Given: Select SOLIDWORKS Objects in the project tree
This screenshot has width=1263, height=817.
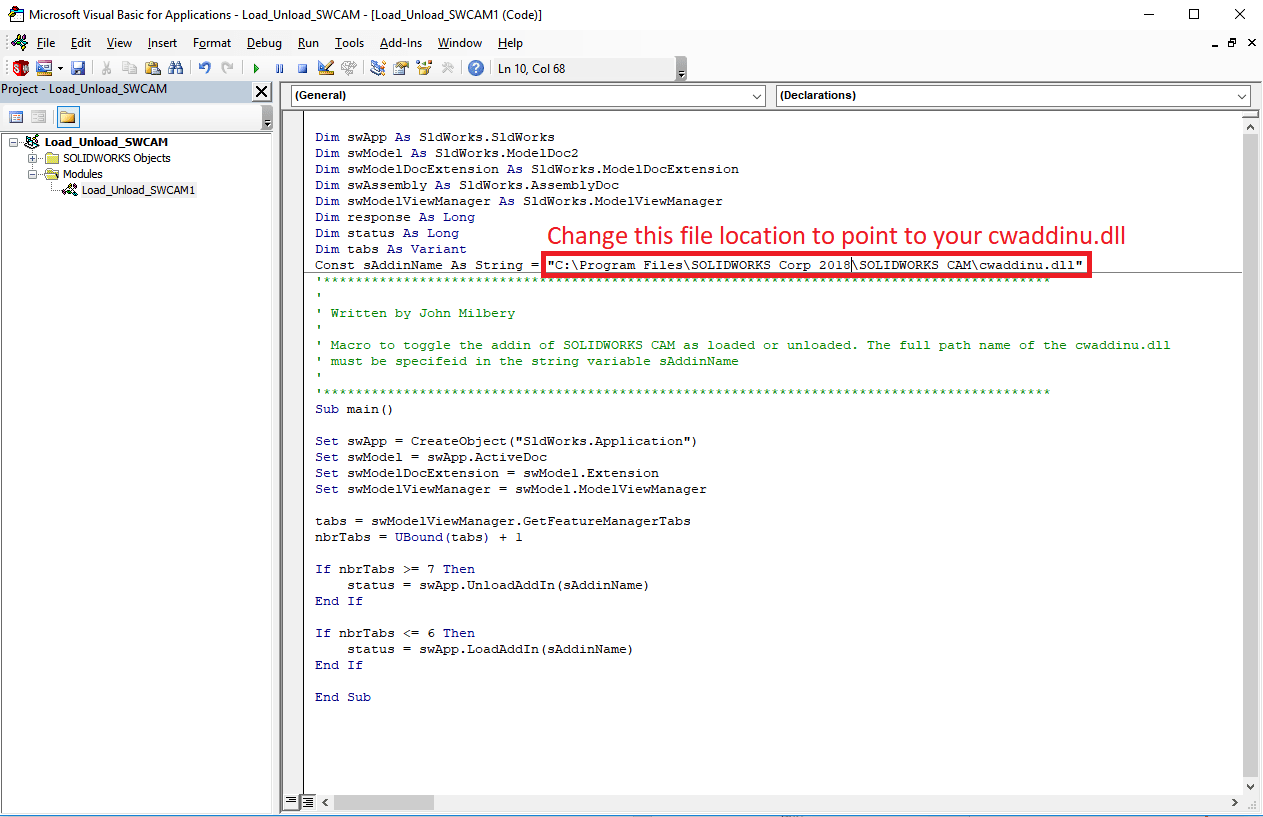Looking at the screenshot, I should tap(116, 158).
